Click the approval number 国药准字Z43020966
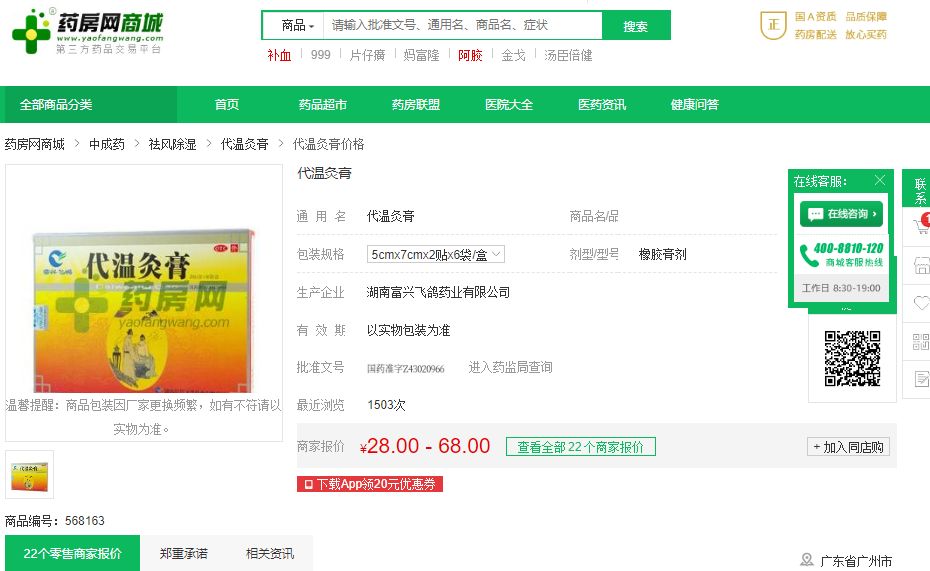Screen dimensions: 930x571 tap(406, 369)
